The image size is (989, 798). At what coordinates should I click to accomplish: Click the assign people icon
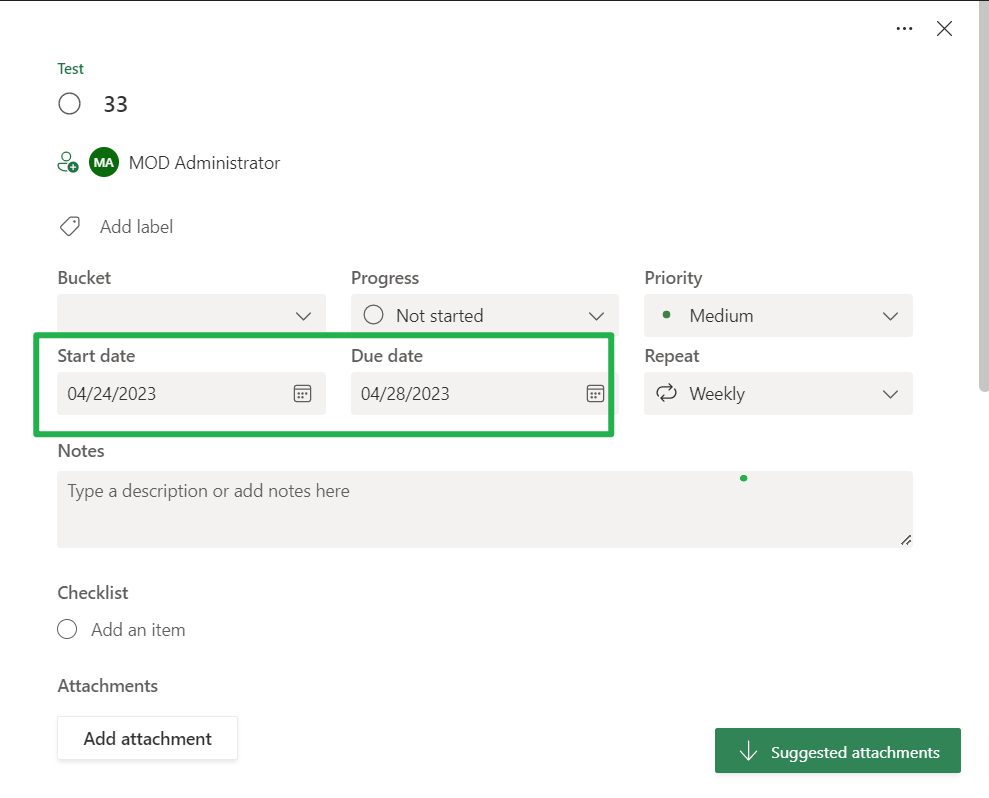67,162
